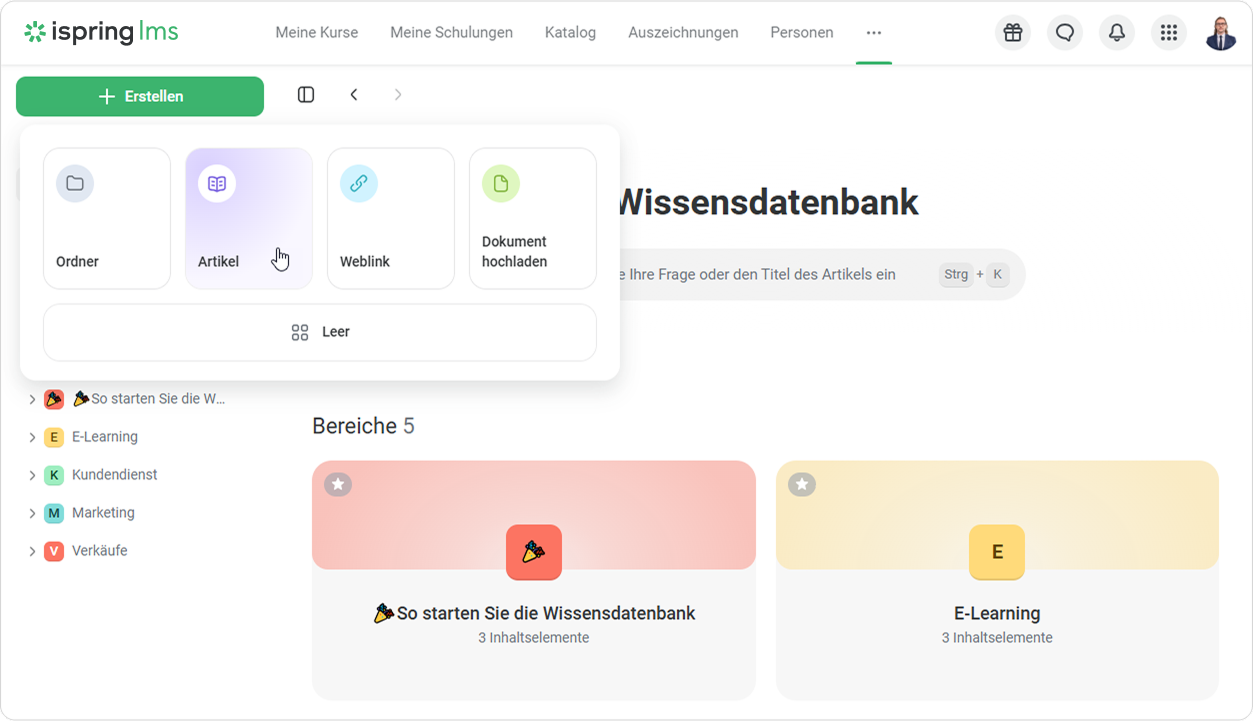This screenshot has height=721, width=1253.
Task: Select the Weblink creation option
Action: click(391, 219)
